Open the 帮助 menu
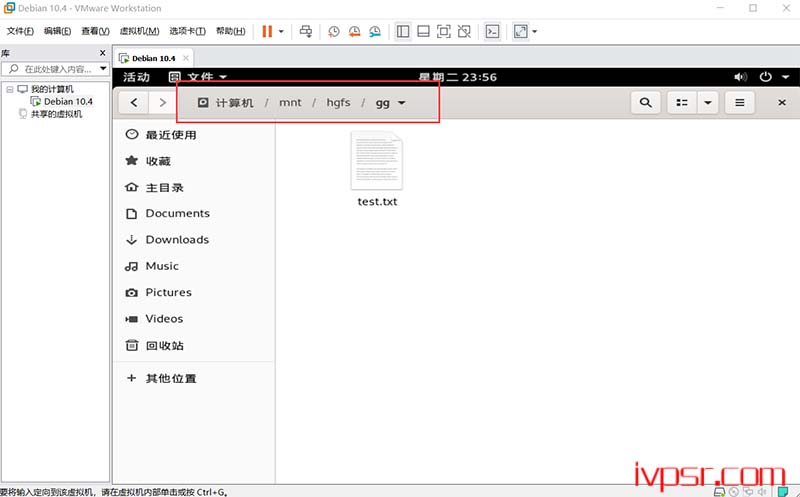This screenshot has height=497, width=800. tap(231, 31)
